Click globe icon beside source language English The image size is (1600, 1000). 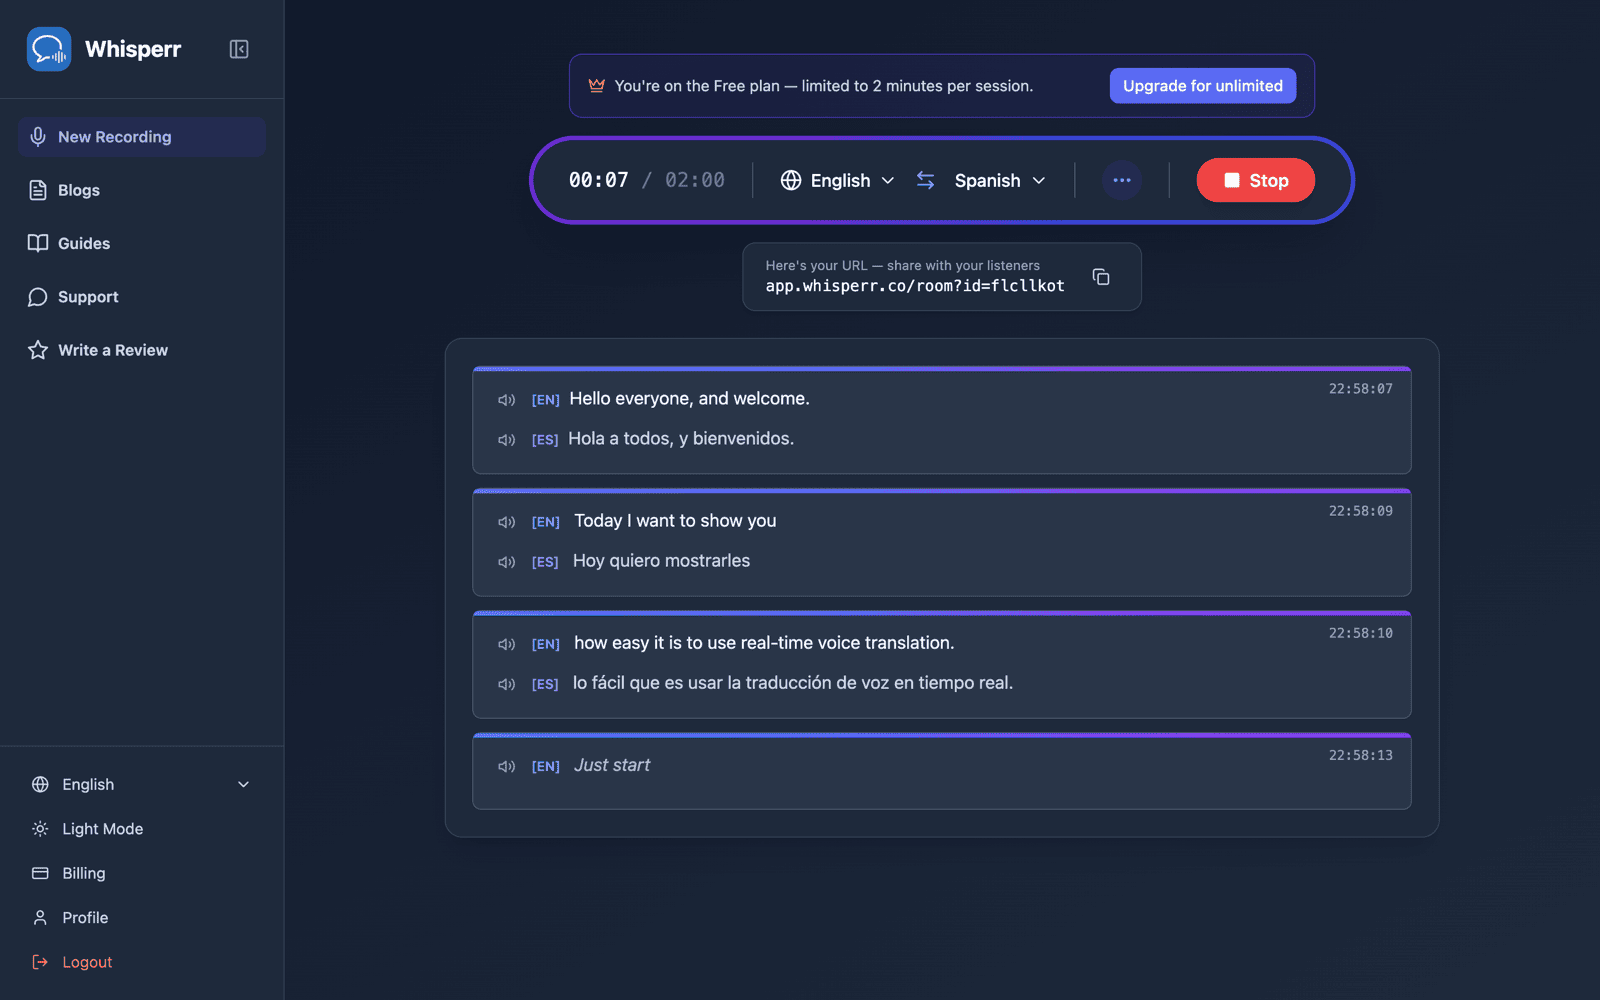point(791,181)
